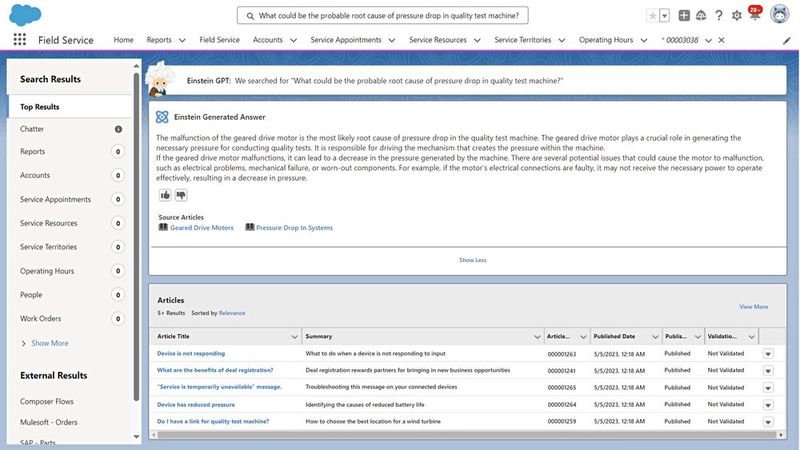Click articles table horizontal scrollbar

(x=466, y=435)
